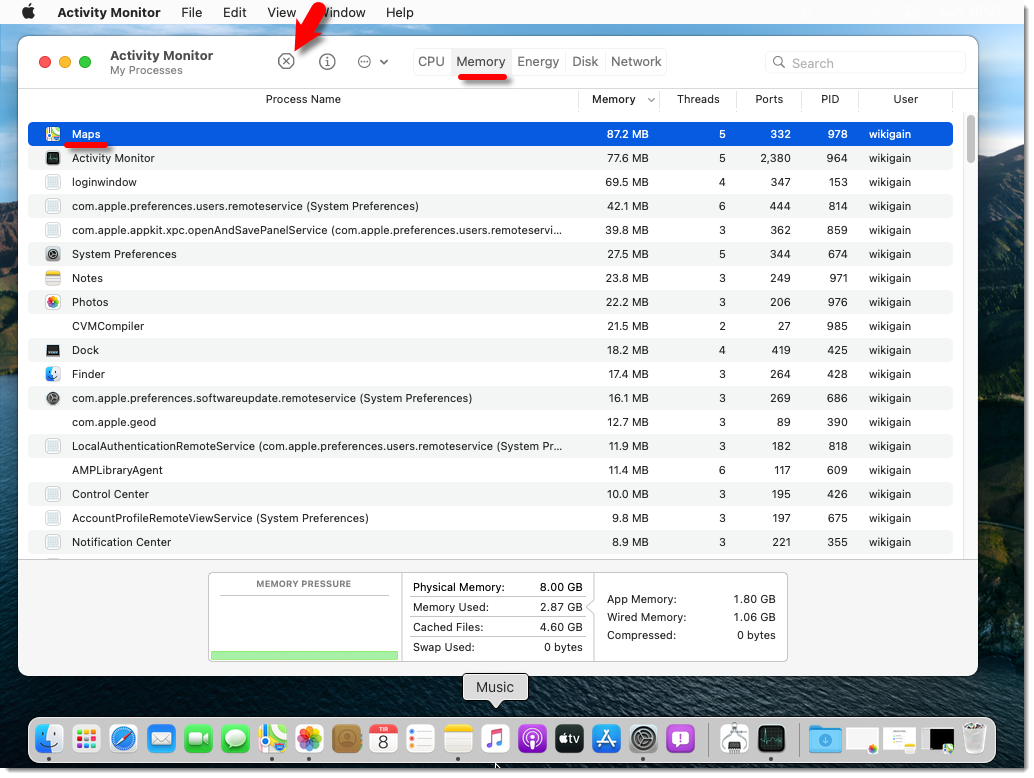Viewport: 1034px width, 778px height.
Task: Open FaceTime from the Dock
Action: pyautogui.click(x=198, y=738)
